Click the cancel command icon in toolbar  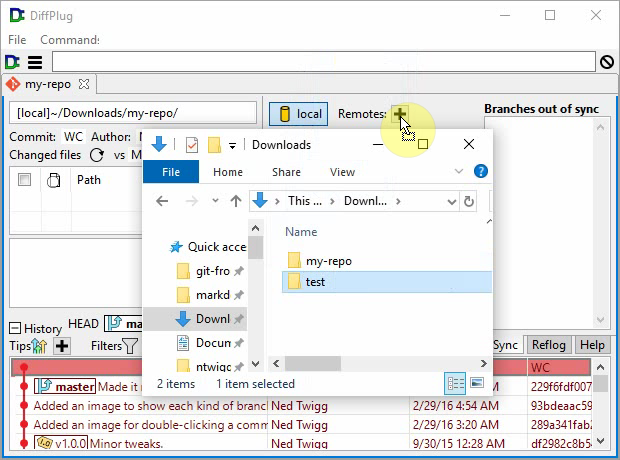tap(606, 62)
